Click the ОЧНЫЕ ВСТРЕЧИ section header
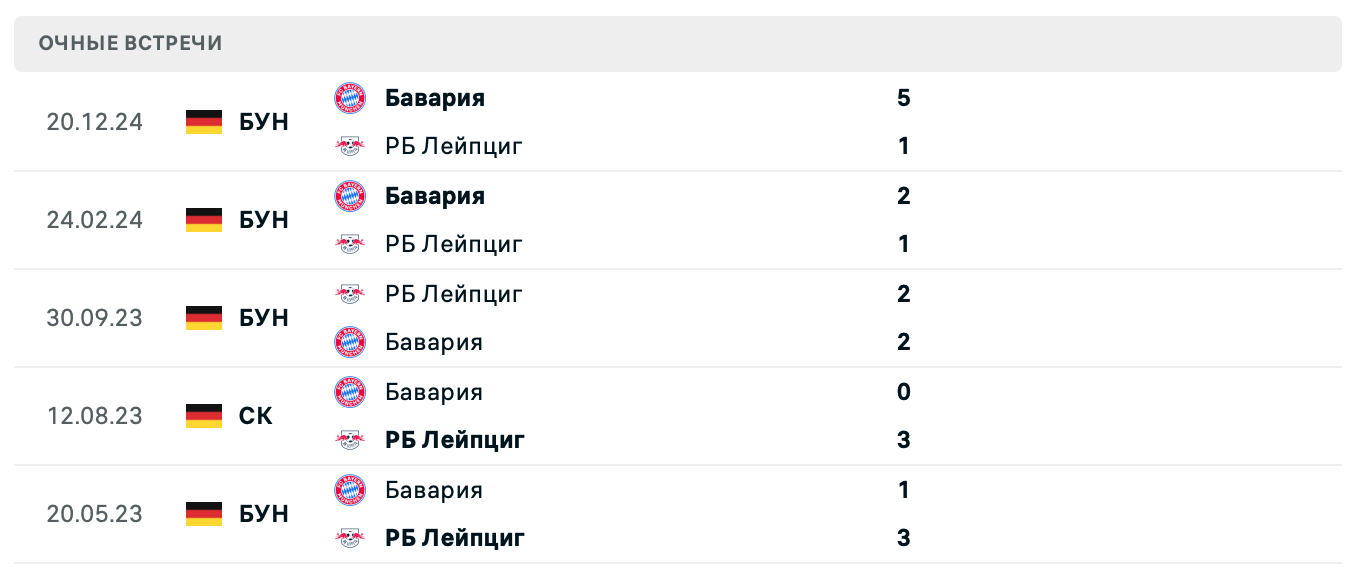The image size is (1358, 582). point(130,43)
